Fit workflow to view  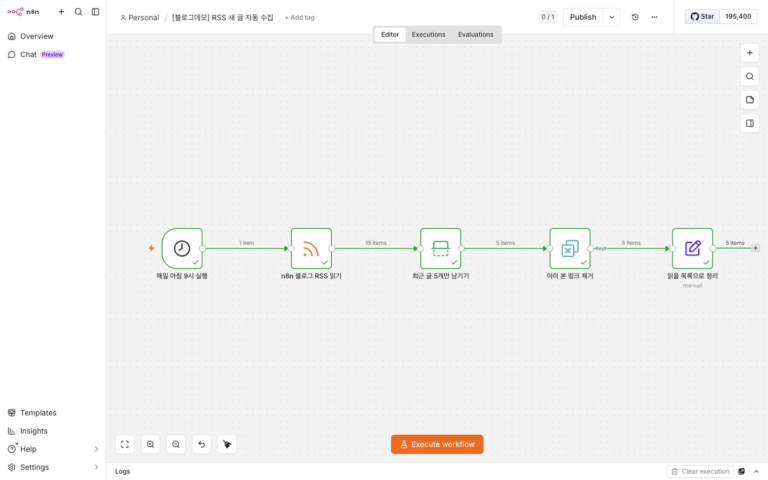[125, 444]
